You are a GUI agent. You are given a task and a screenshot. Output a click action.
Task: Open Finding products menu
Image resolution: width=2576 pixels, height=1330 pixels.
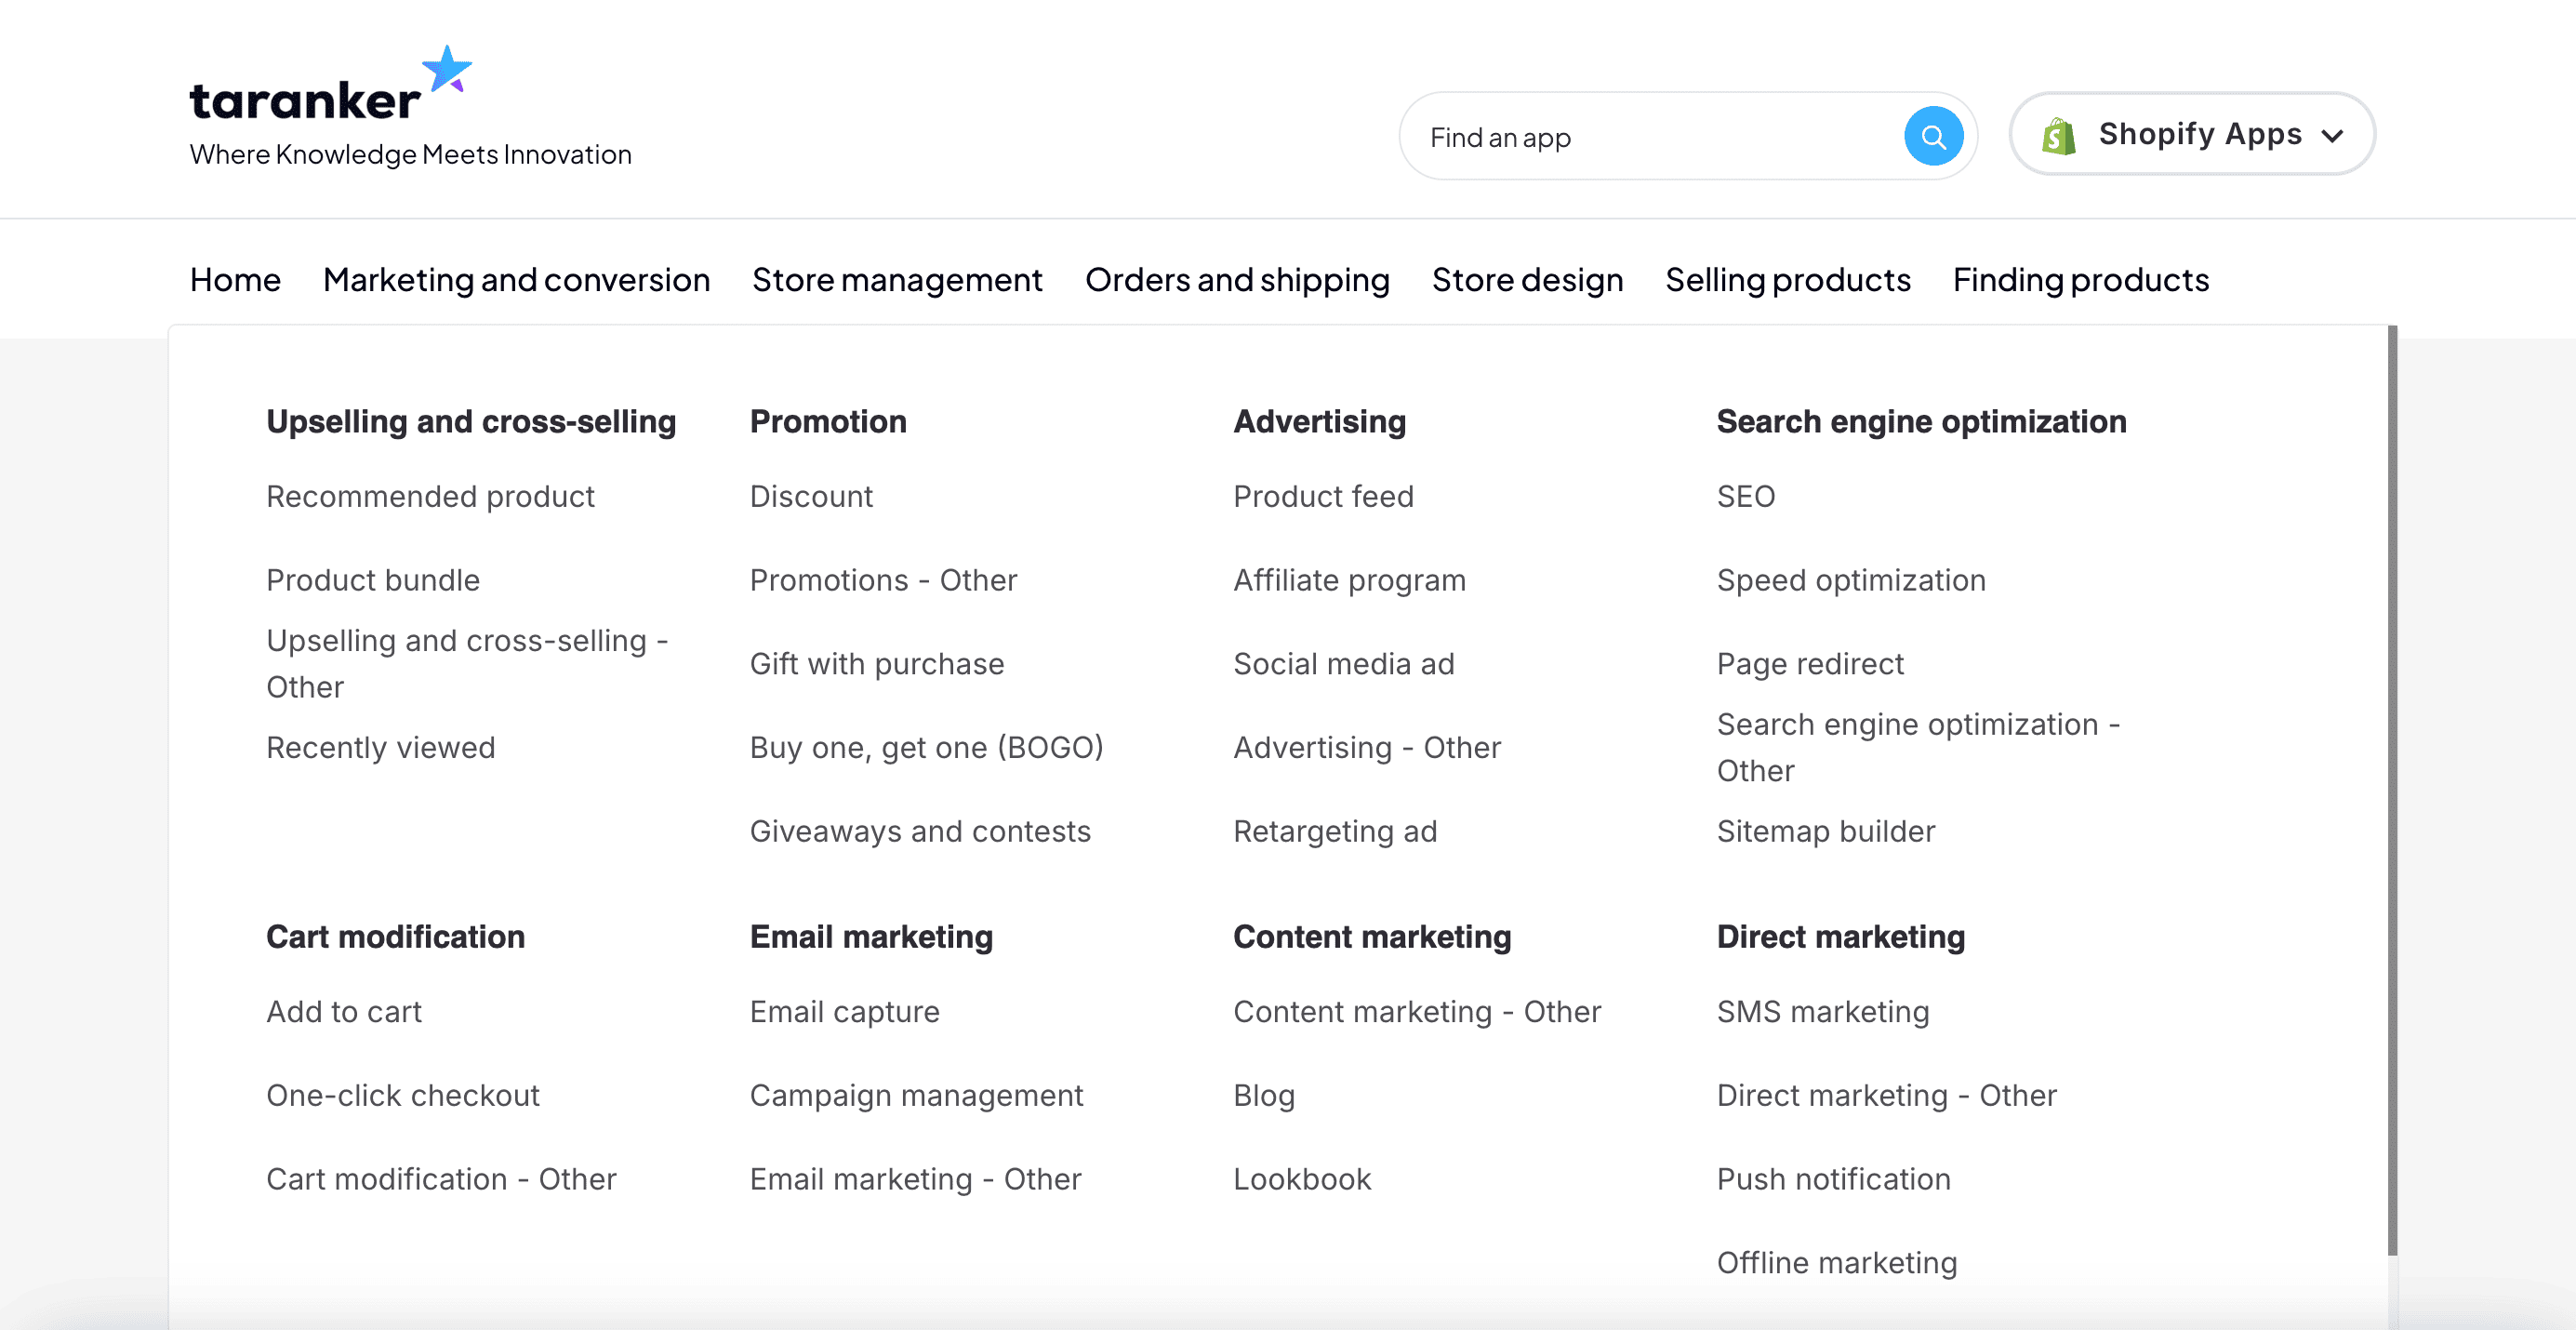tap(2081, 280)
